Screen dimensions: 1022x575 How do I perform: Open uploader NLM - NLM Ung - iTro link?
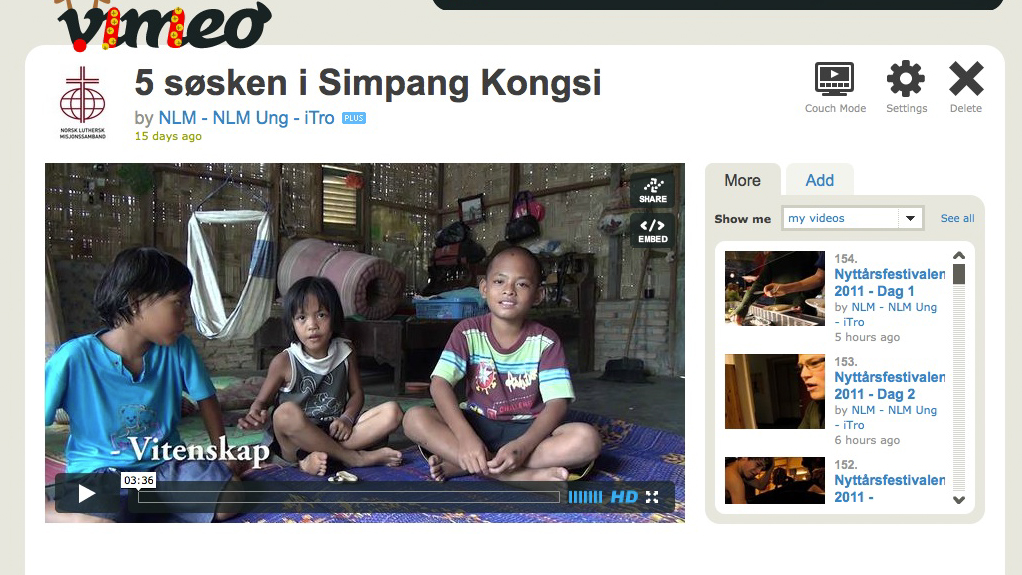246,118
